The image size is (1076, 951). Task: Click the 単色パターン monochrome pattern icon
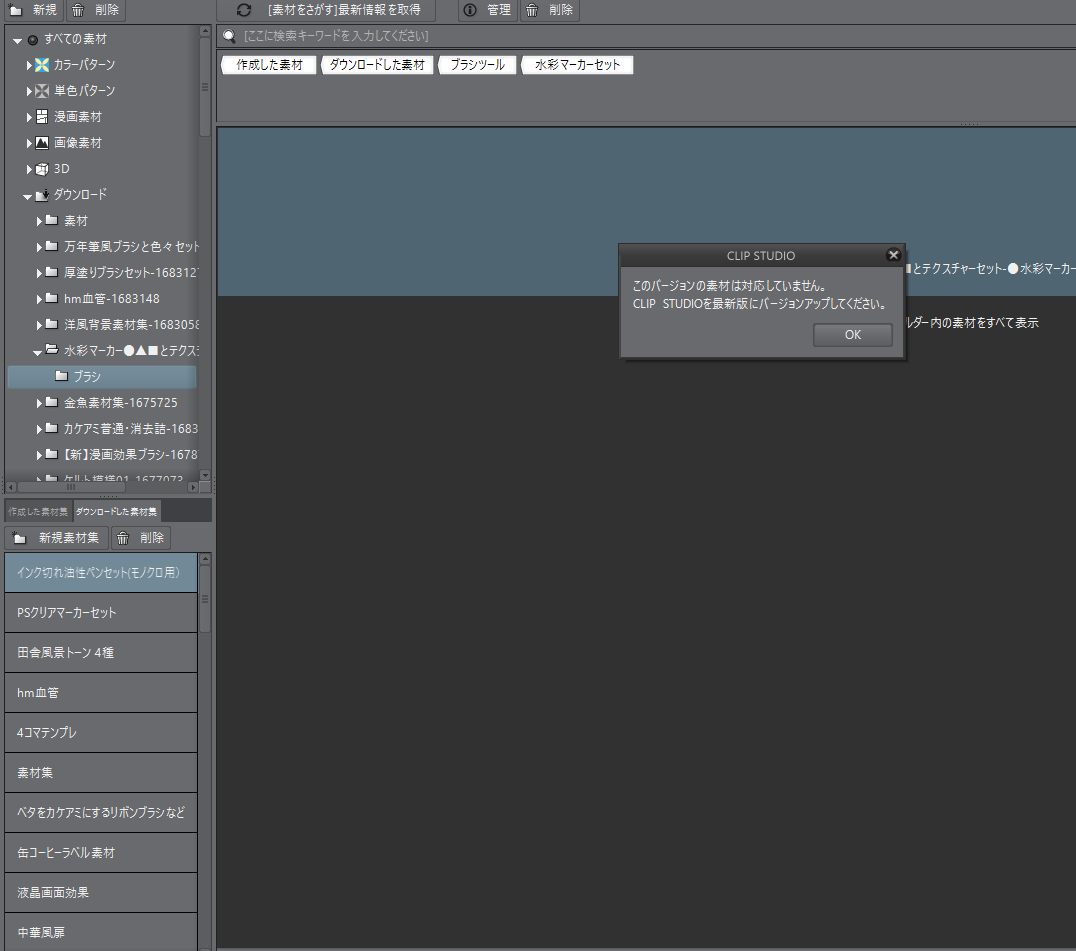[x=42, y=91]
